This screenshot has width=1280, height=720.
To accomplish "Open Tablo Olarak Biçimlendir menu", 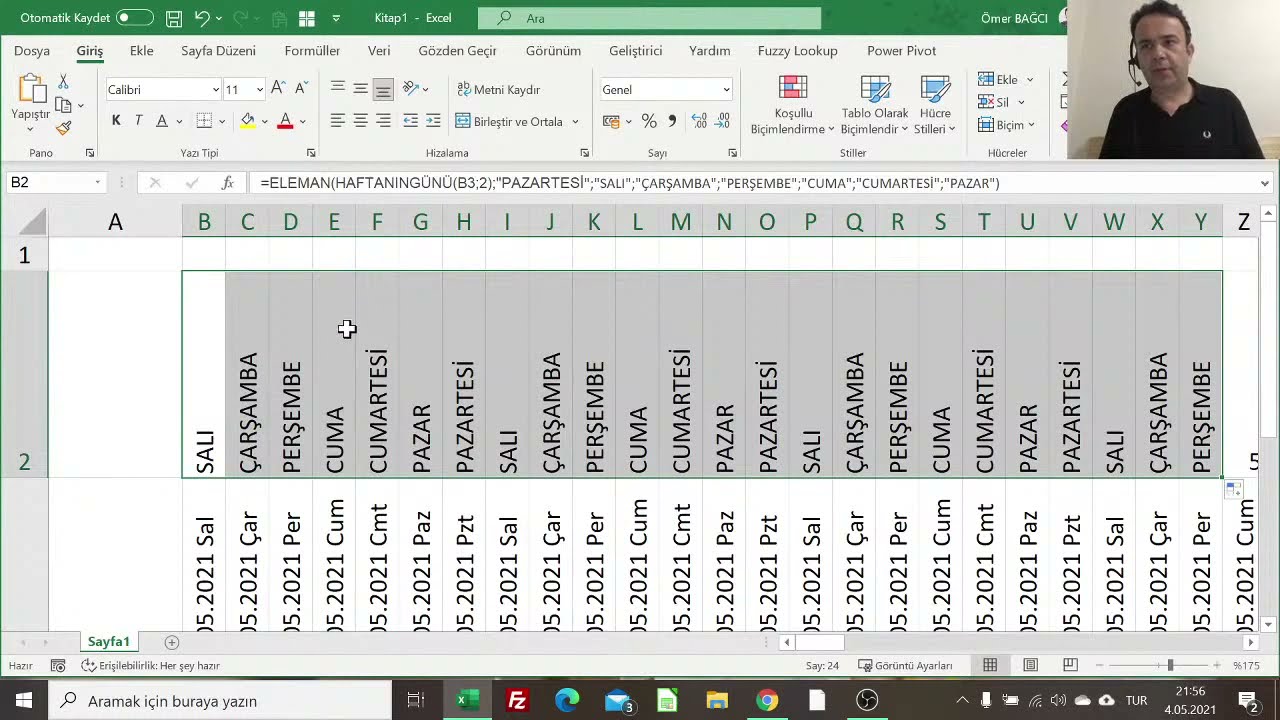I will tap(874, 105).
